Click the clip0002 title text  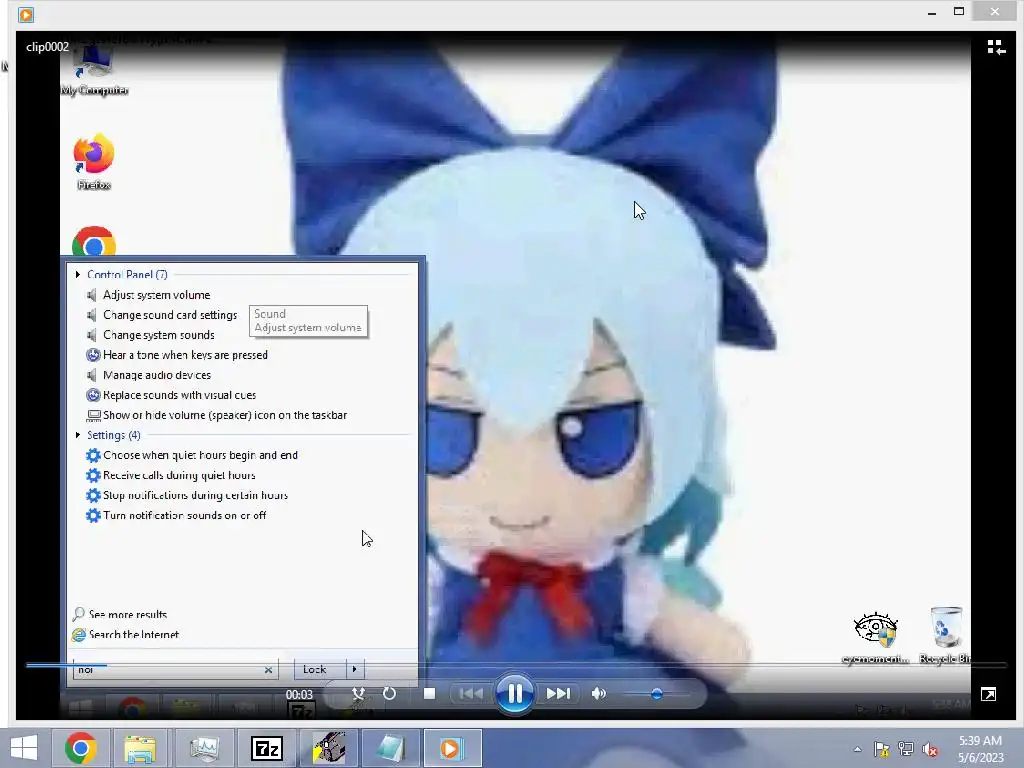47,46
